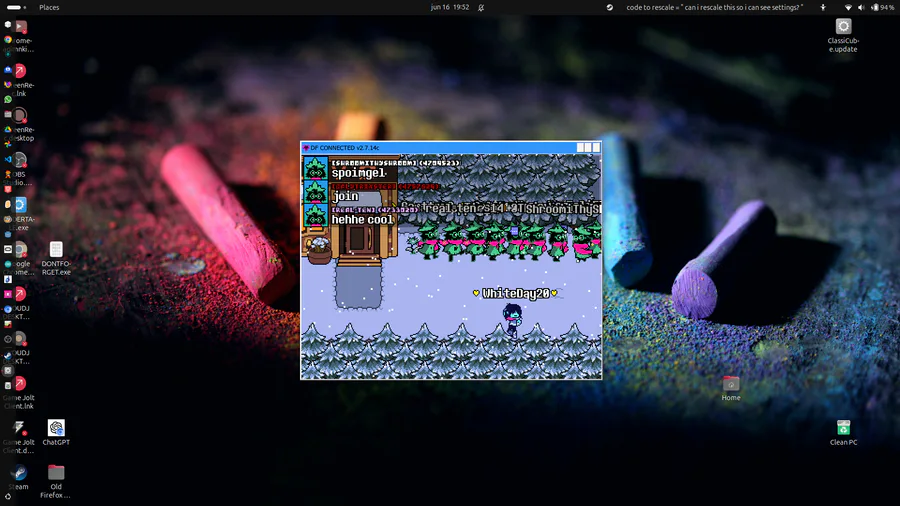This screenshot has width=900, height=506.
Task: Click the Steam tray icon in top bar
Action: point(610,7)
